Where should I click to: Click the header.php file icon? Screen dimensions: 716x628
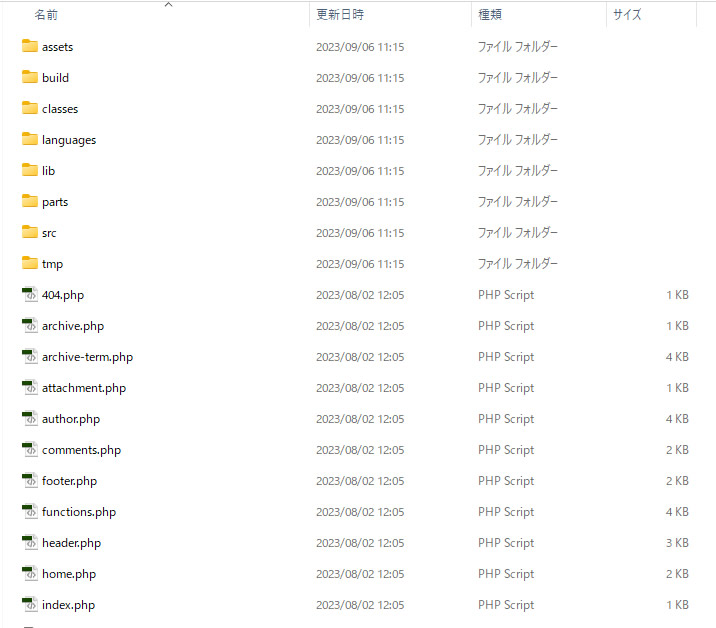click(x=29, y=543)
